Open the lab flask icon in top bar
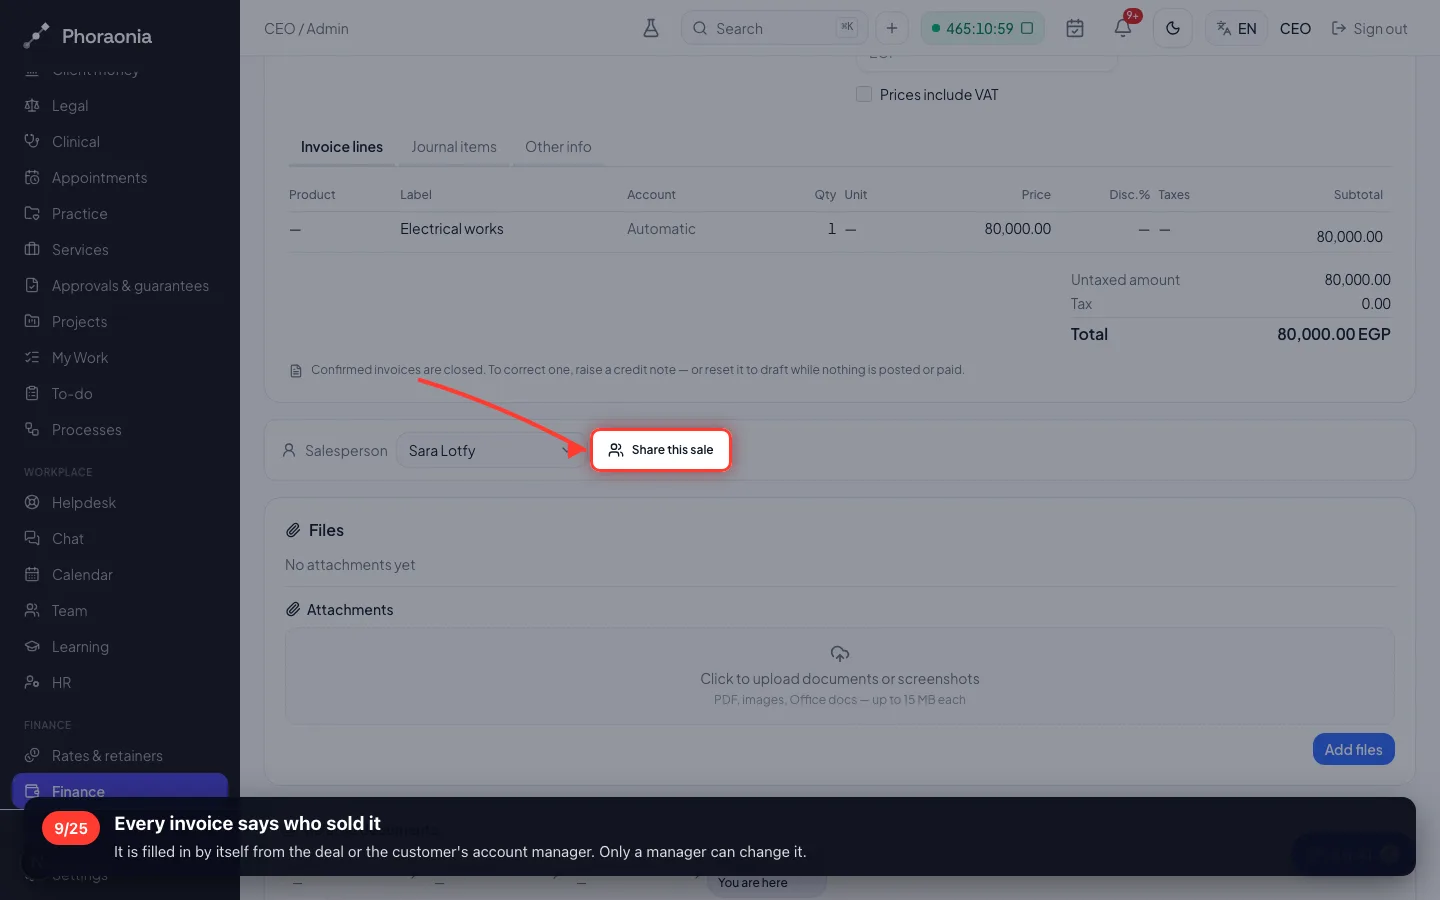1440x900 pixels. (651, 28)
